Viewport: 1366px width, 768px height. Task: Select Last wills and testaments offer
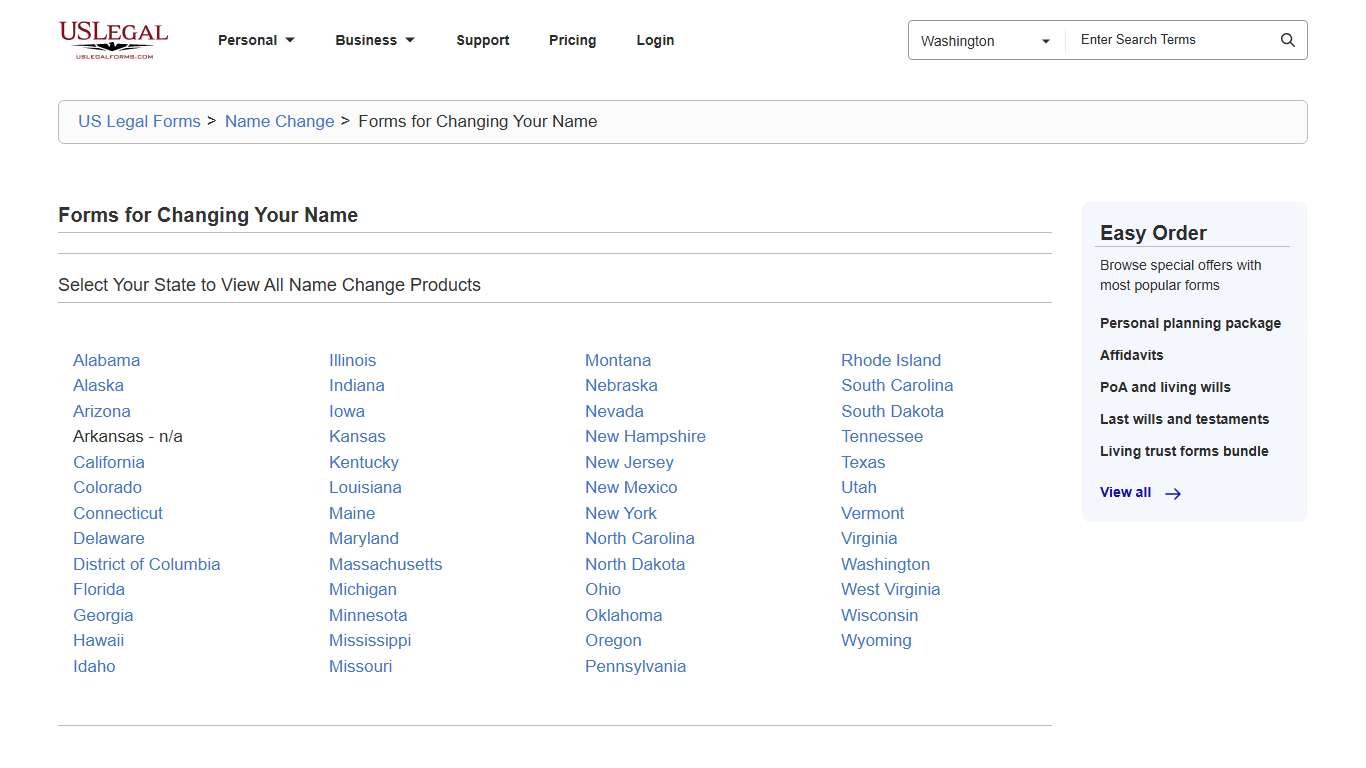[1184, 419]
